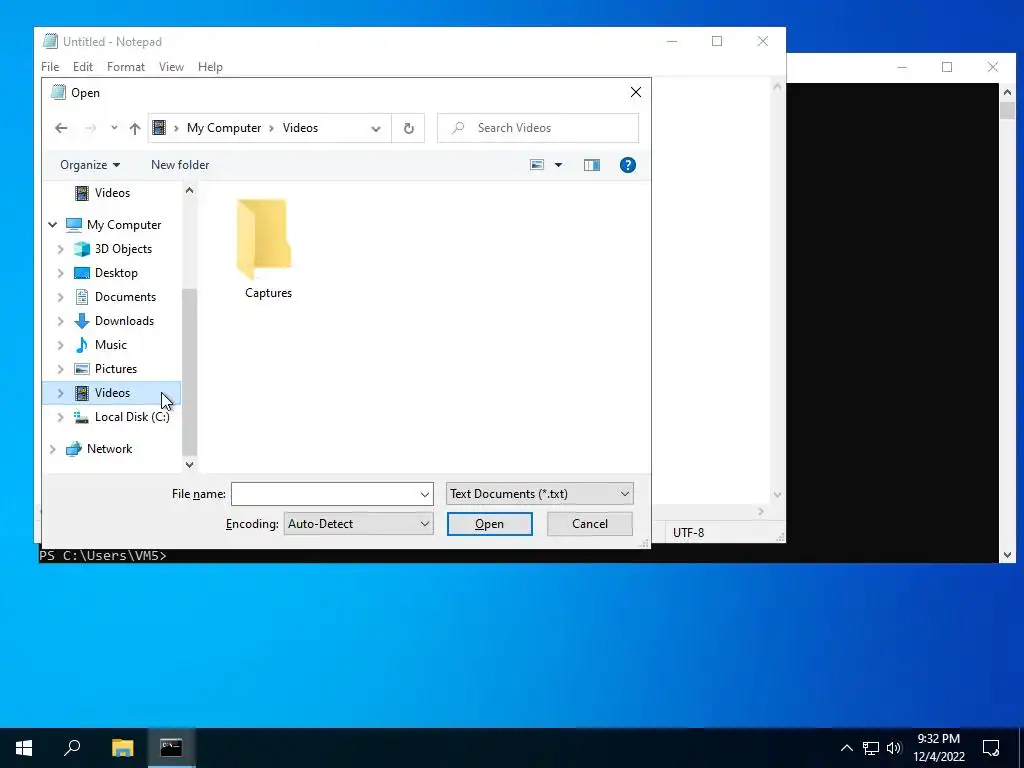1024x768 pixels.
Task: Click the Open button
Action: point(490,524)
